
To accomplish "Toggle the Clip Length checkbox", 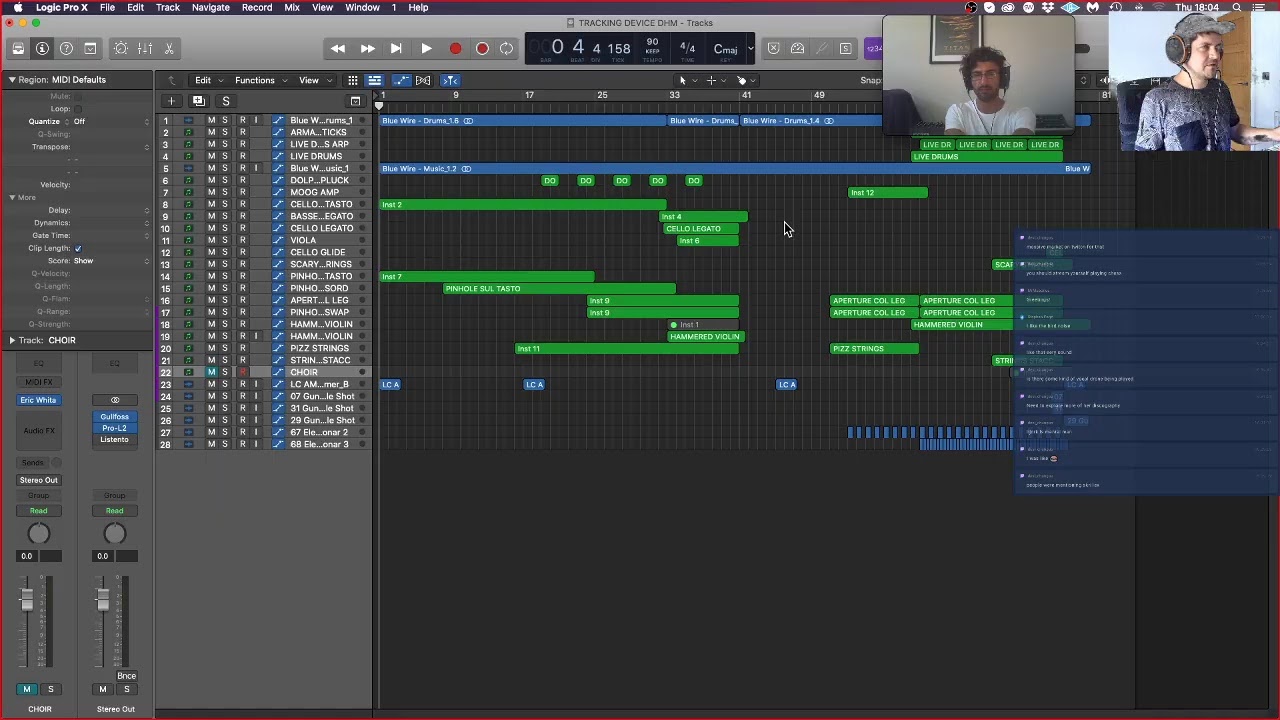I will [x=78, y=248].
